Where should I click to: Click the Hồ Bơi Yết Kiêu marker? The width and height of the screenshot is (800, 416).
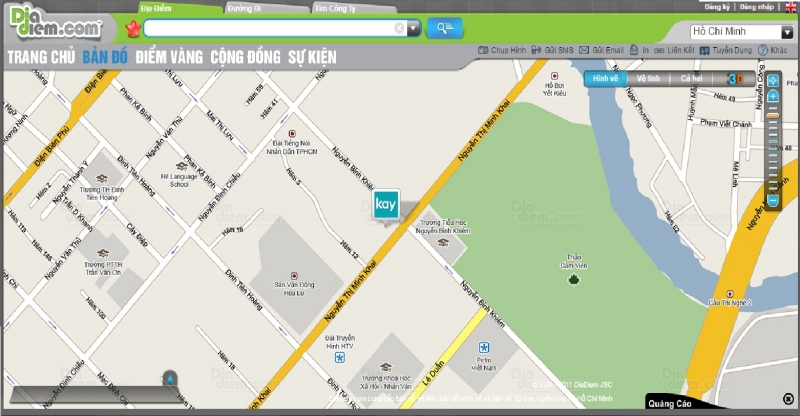(x=555, y=76)
